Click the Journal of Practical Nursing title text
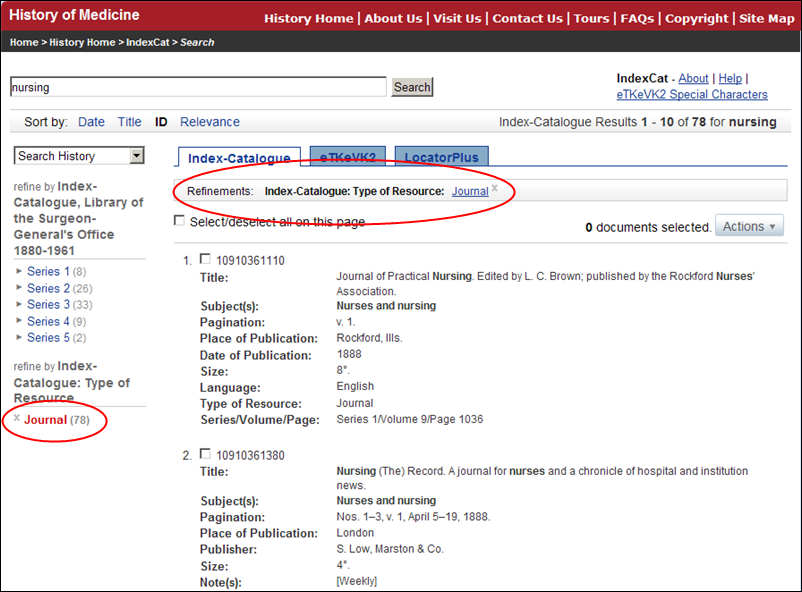802x592 pixels. tap(545, 283)
